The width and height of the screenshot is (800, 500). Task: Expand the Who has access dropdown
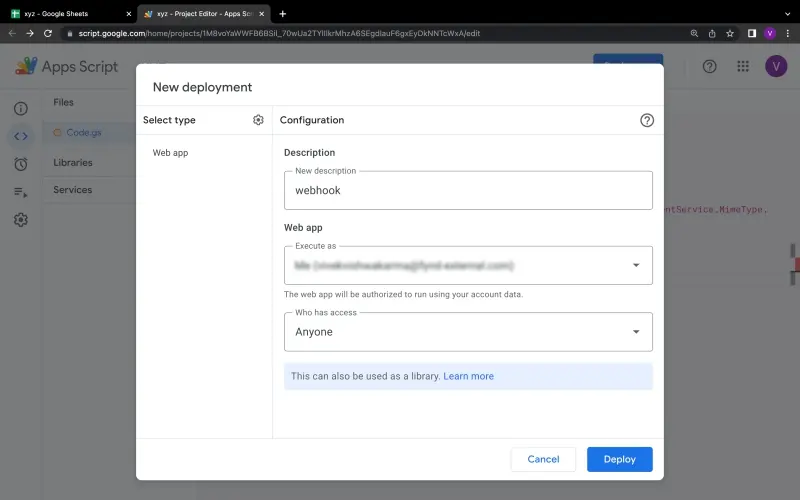tap(468, 332)
